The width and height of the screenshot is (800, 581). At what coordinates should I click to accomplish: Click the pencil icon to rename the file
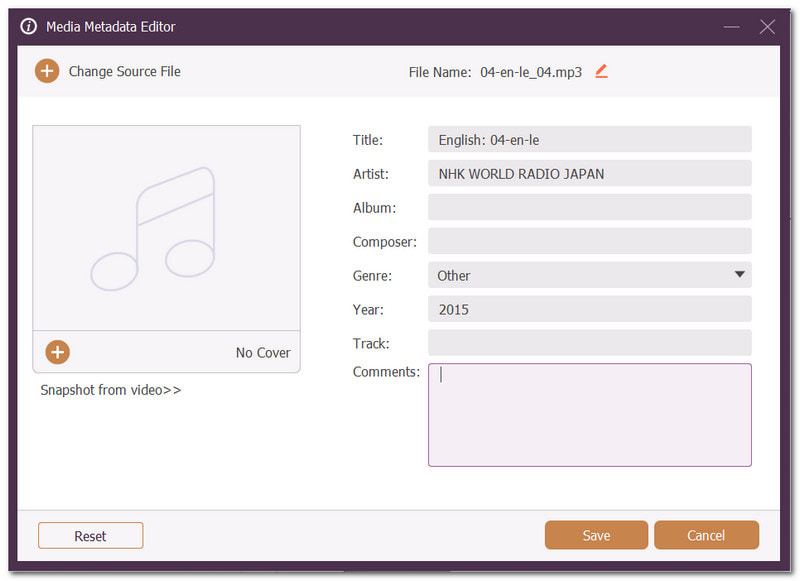coord(602,71)
